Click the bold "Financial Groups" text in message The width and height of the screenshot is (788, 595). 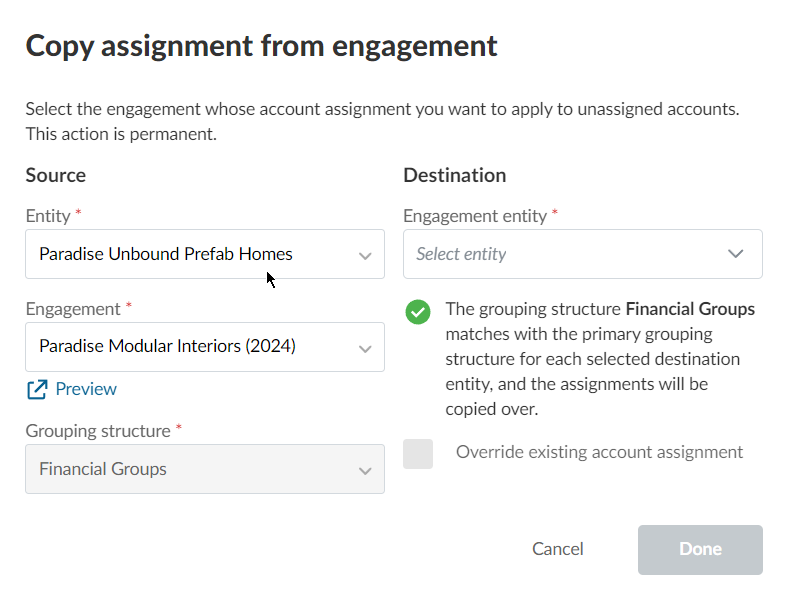(690, 309)
